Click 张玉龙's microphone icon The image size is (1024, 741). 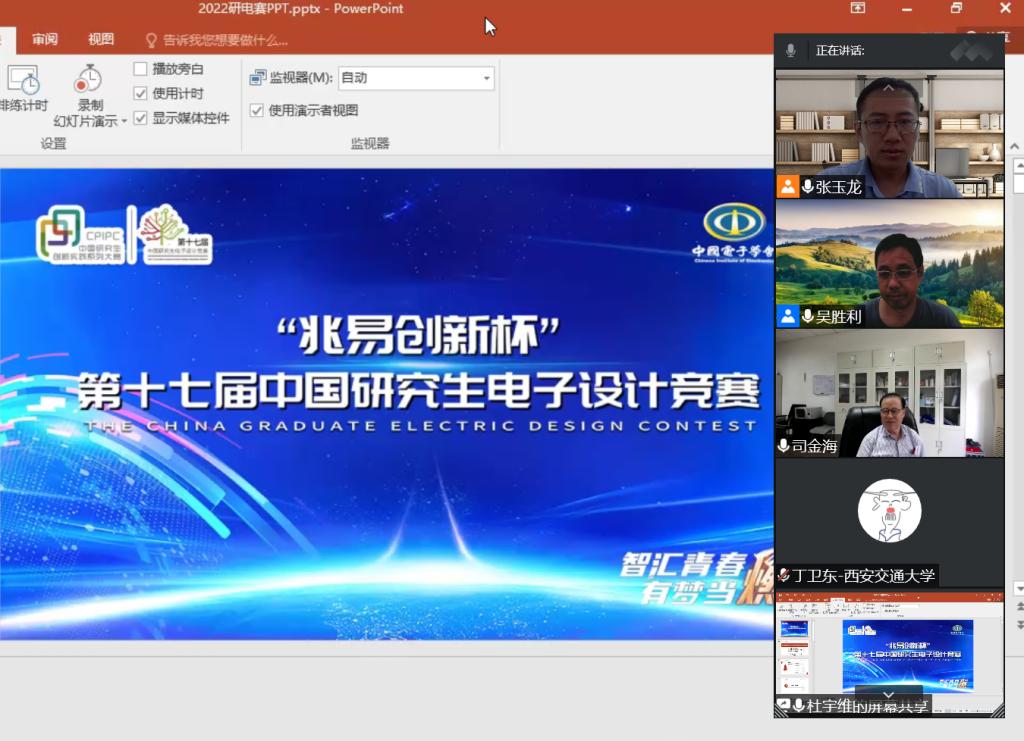pos(808,187)
